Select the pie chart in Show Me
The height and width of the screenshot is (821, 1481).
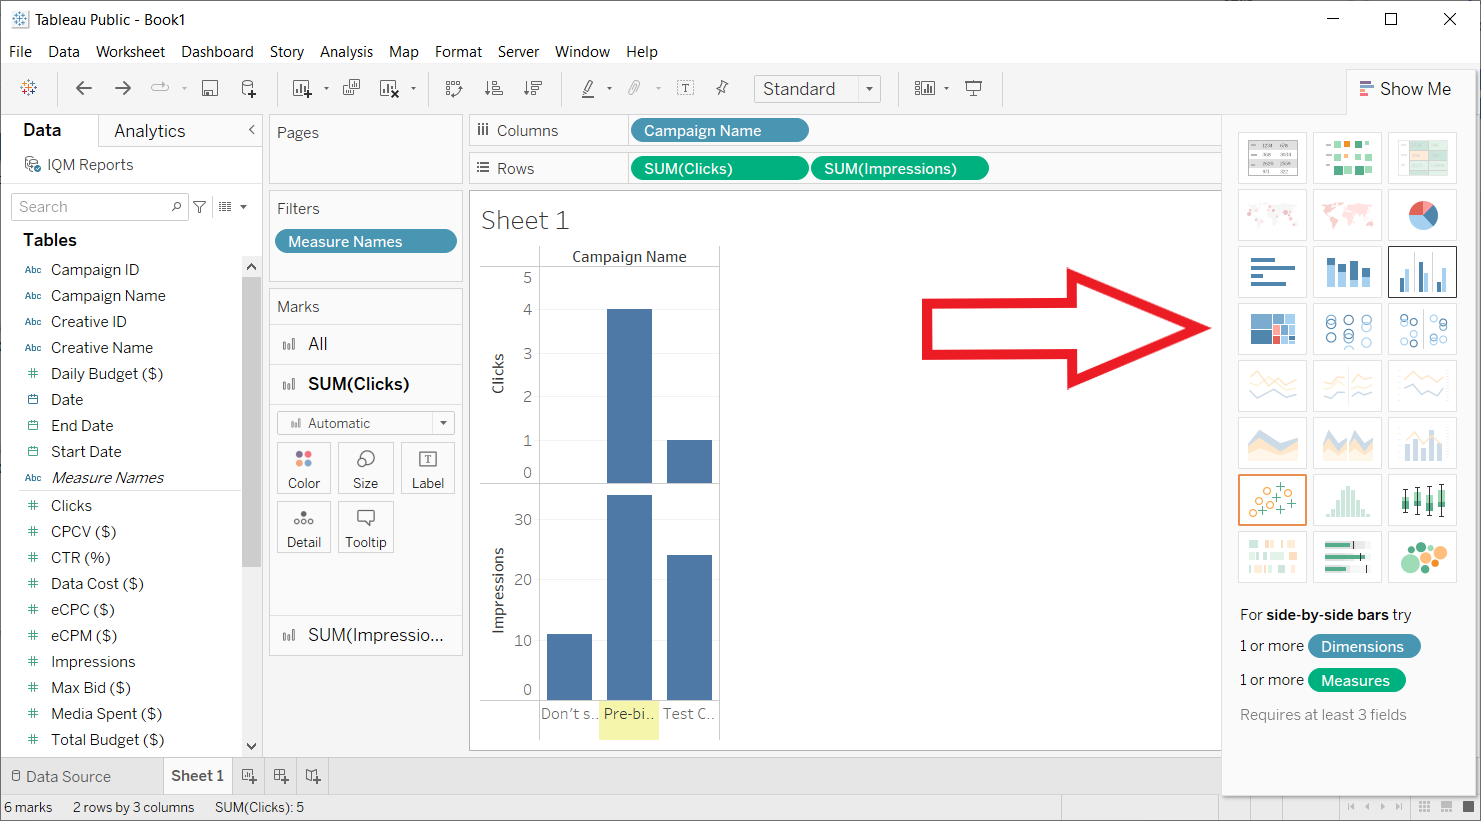[x=1422, y=215]
